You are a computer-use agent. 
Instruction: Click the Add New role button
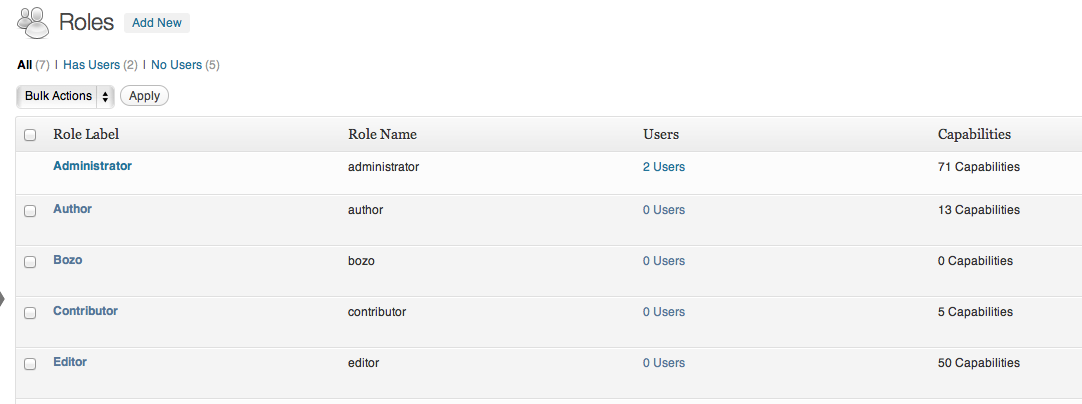click(x=156, y=23)
